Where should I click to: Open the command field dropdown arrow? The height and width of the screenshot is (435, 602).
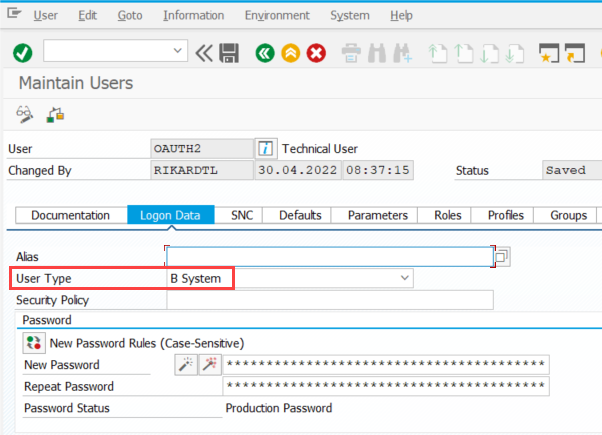177,50
